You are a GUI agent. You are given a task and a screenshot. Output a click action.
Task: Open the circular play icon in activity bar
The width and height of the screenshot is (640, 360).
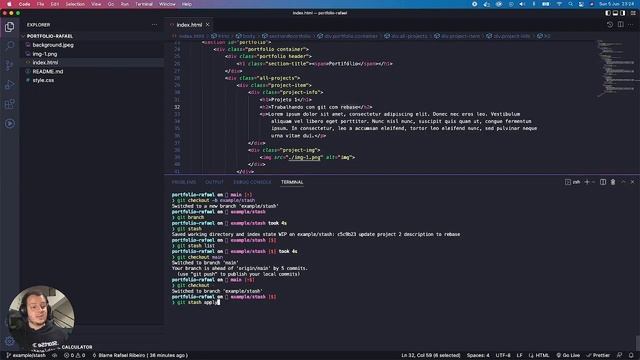pos(9,123)
